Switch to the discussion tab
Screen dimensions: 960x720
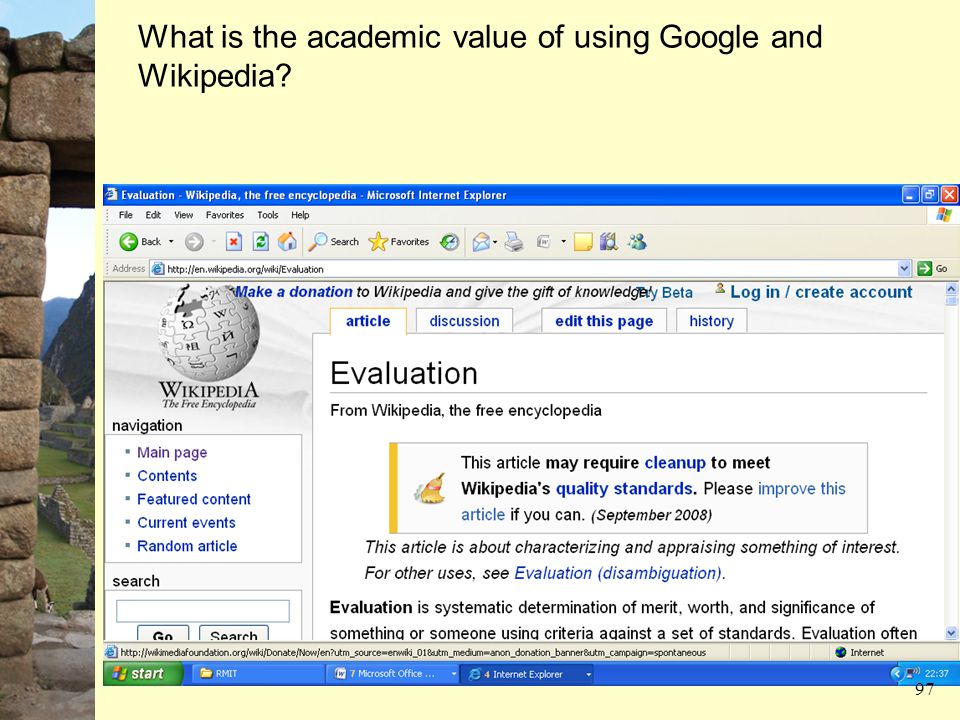click(464, 321)
